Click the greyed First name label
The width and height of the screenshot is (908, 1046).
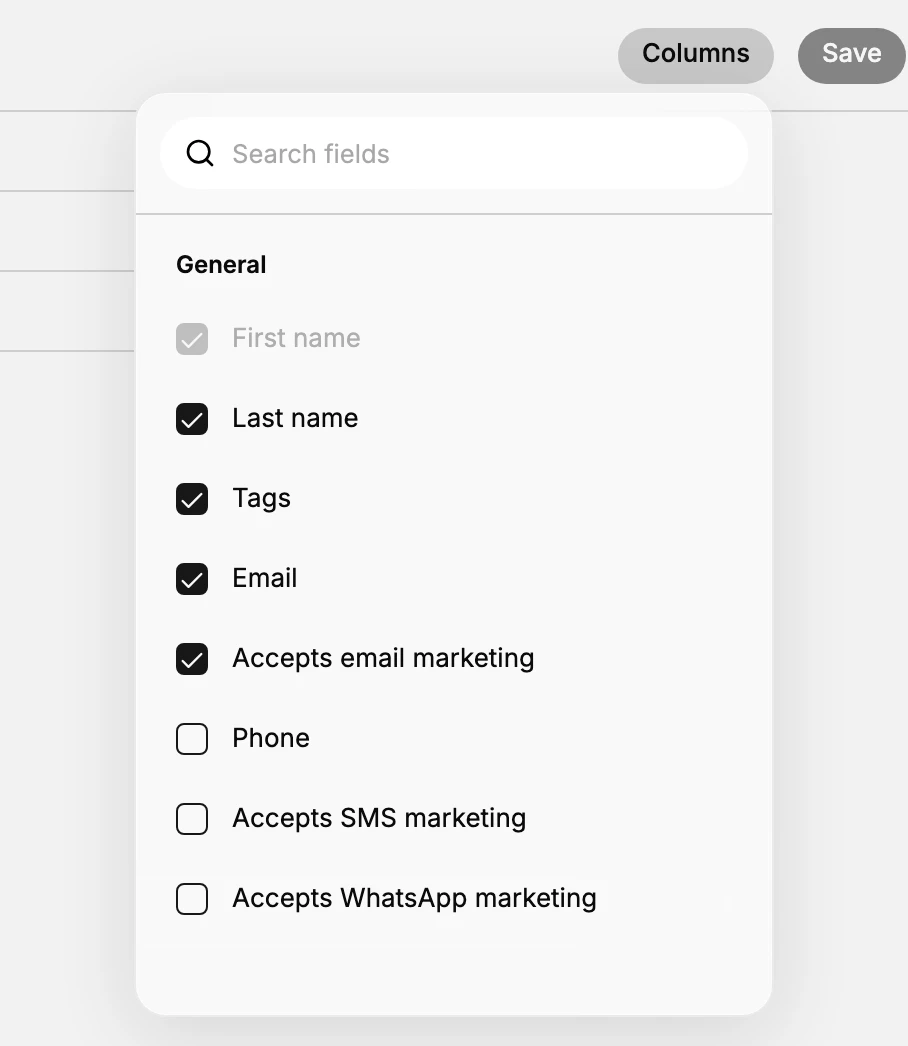(x=296, y=338)
